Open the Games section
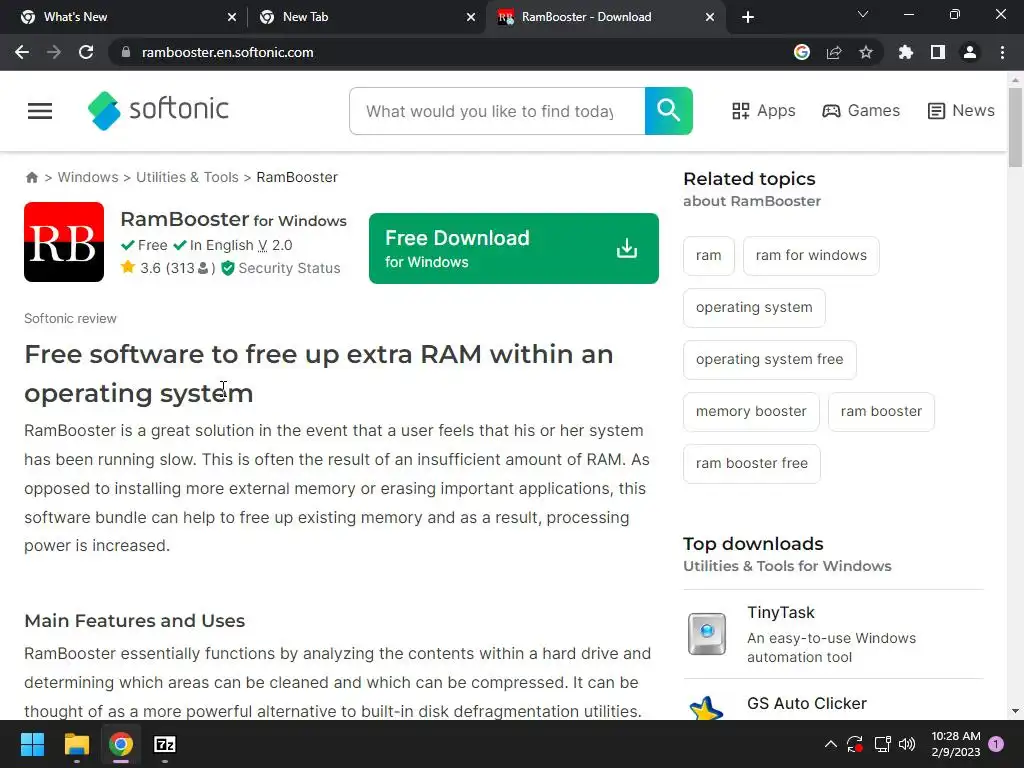Image resolution: width=1024 pixels, height=768 pixels. coord(861,111)
